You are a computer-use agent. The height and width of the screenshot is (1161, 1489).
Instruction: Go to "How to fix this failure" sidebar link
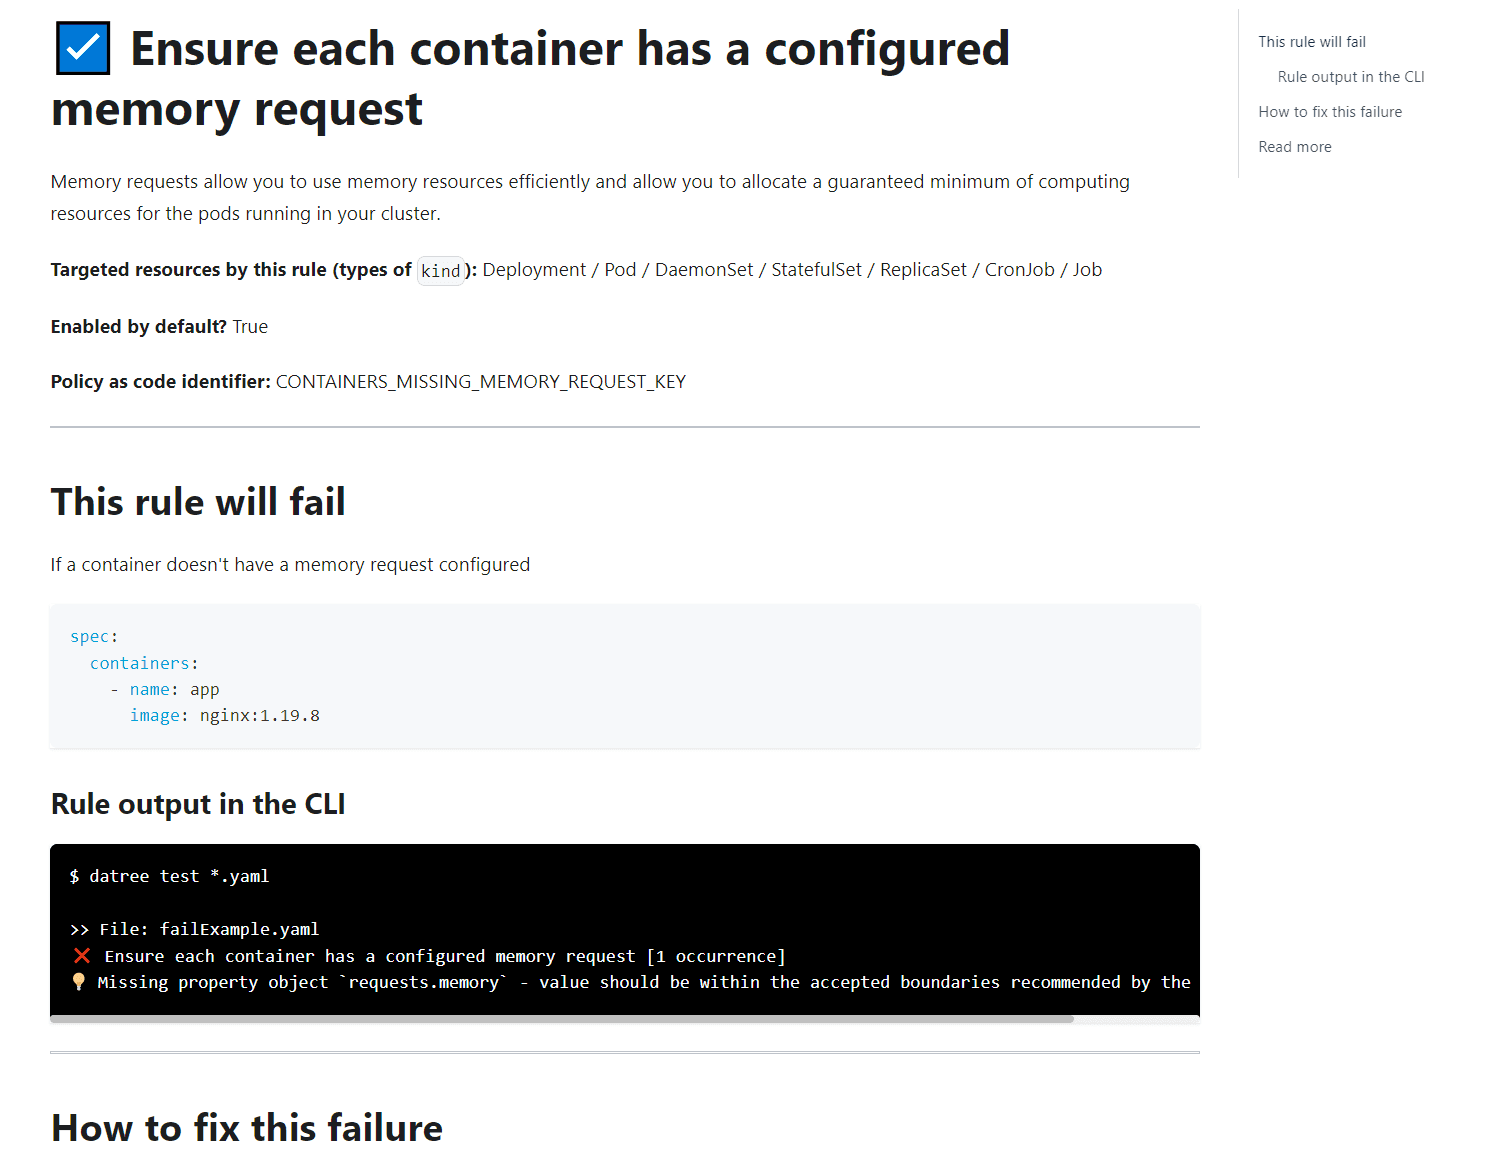point(1329,112)
